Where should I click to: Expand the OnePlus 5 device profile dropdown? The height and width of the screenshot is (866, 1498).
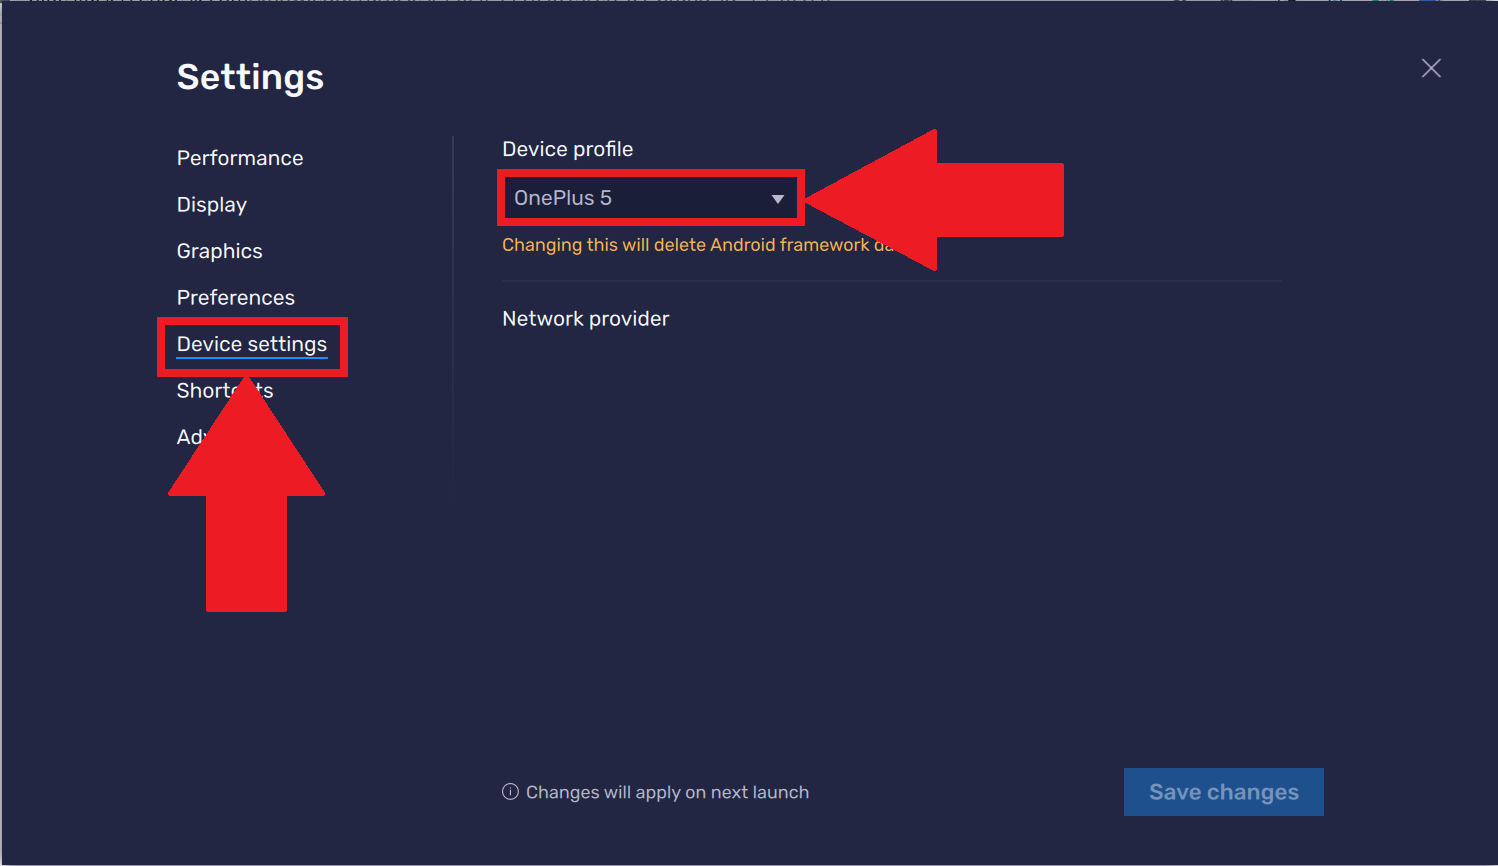point(650,198)
